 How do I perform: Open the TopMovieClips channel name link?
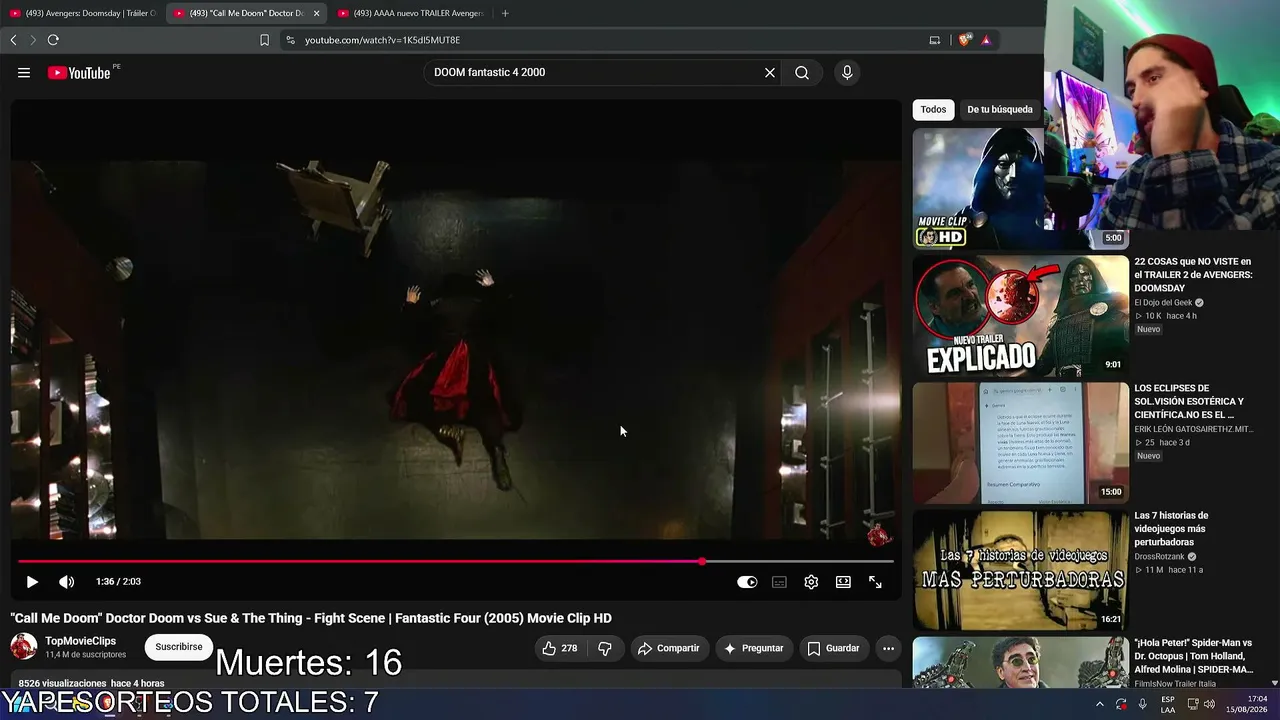point(81,641)
